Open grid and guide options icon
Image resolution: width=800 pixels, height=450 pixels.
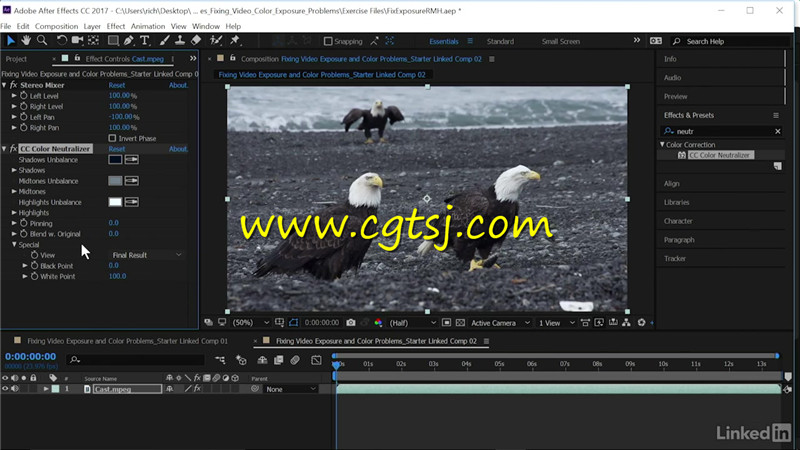(x=279, y=322)
